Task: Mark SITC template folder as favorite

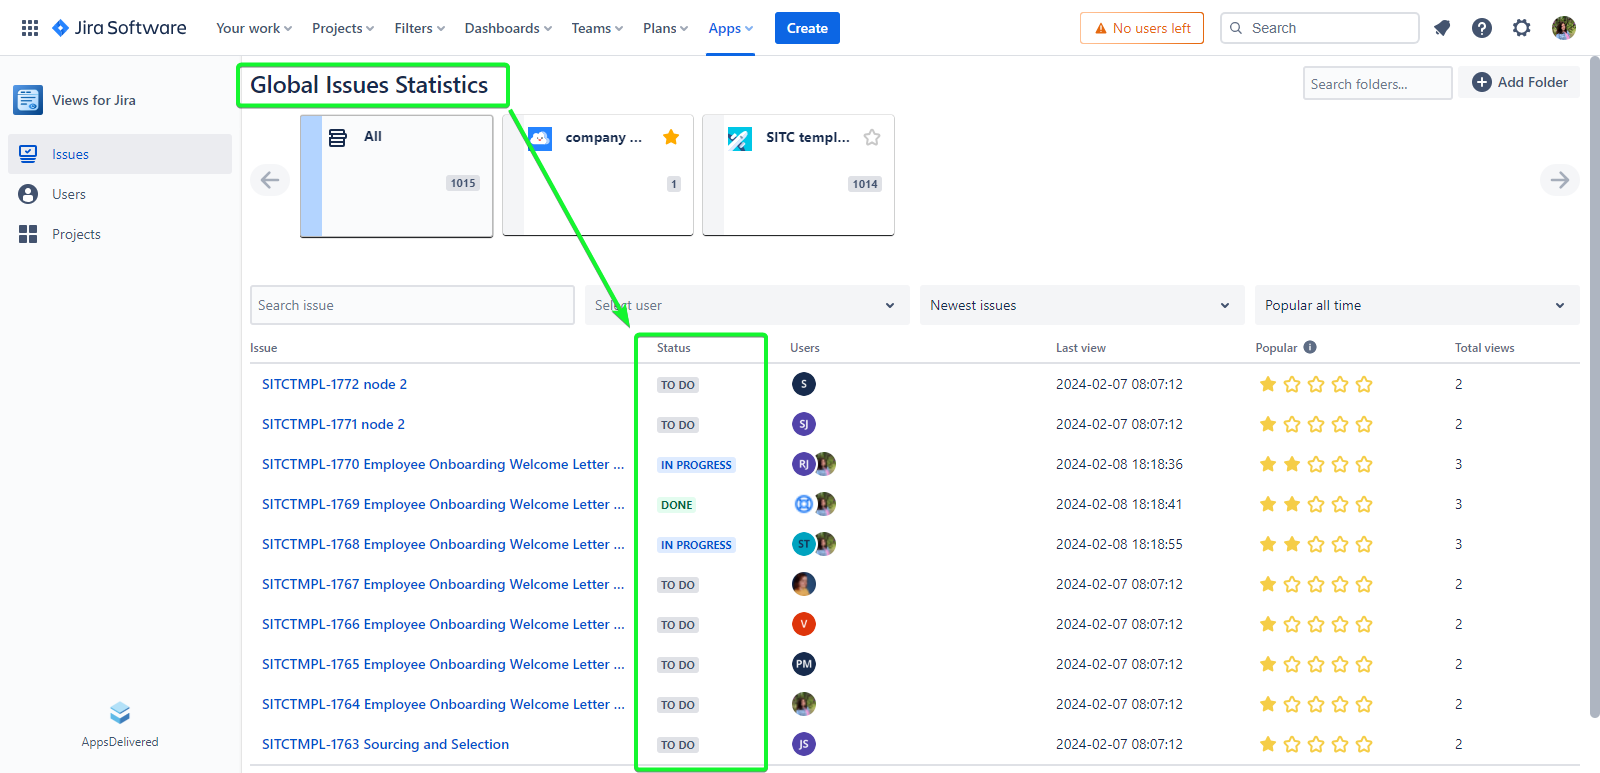Action: coord(872,137)
